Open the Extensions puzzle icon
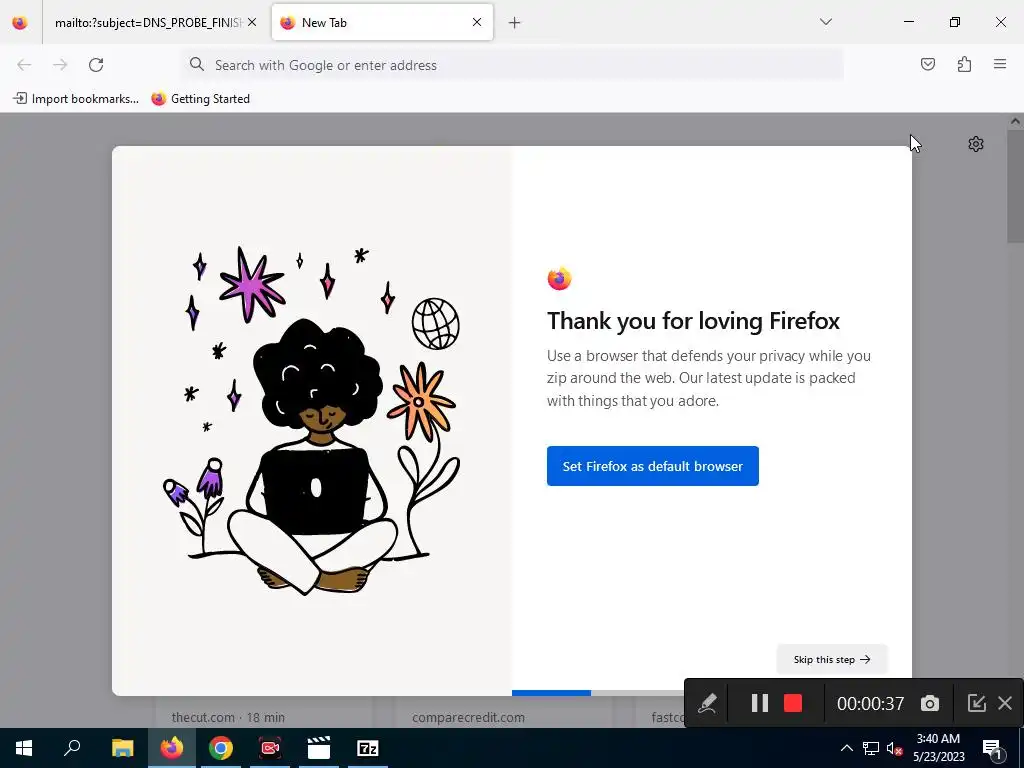 point(964,64)
